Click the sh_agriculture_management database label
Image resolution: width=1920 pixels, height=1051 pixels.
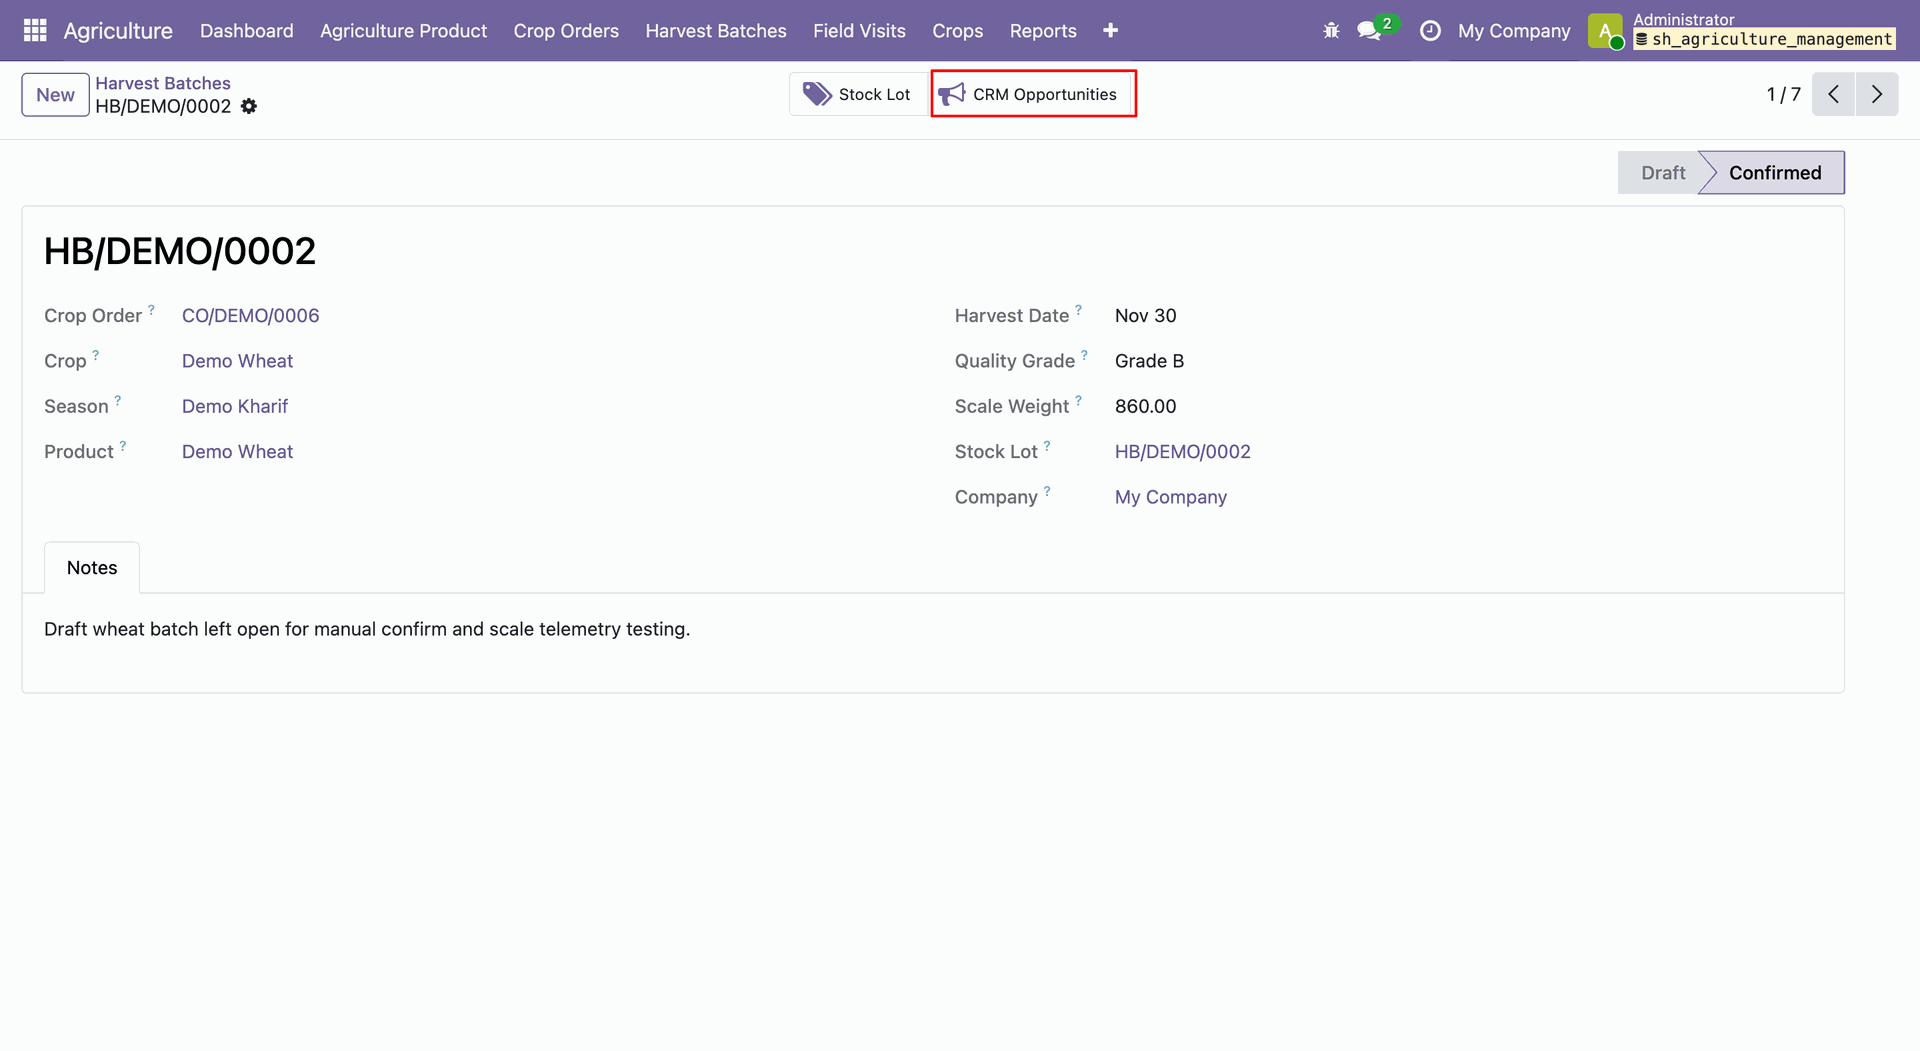click(x=1764, y=39)
